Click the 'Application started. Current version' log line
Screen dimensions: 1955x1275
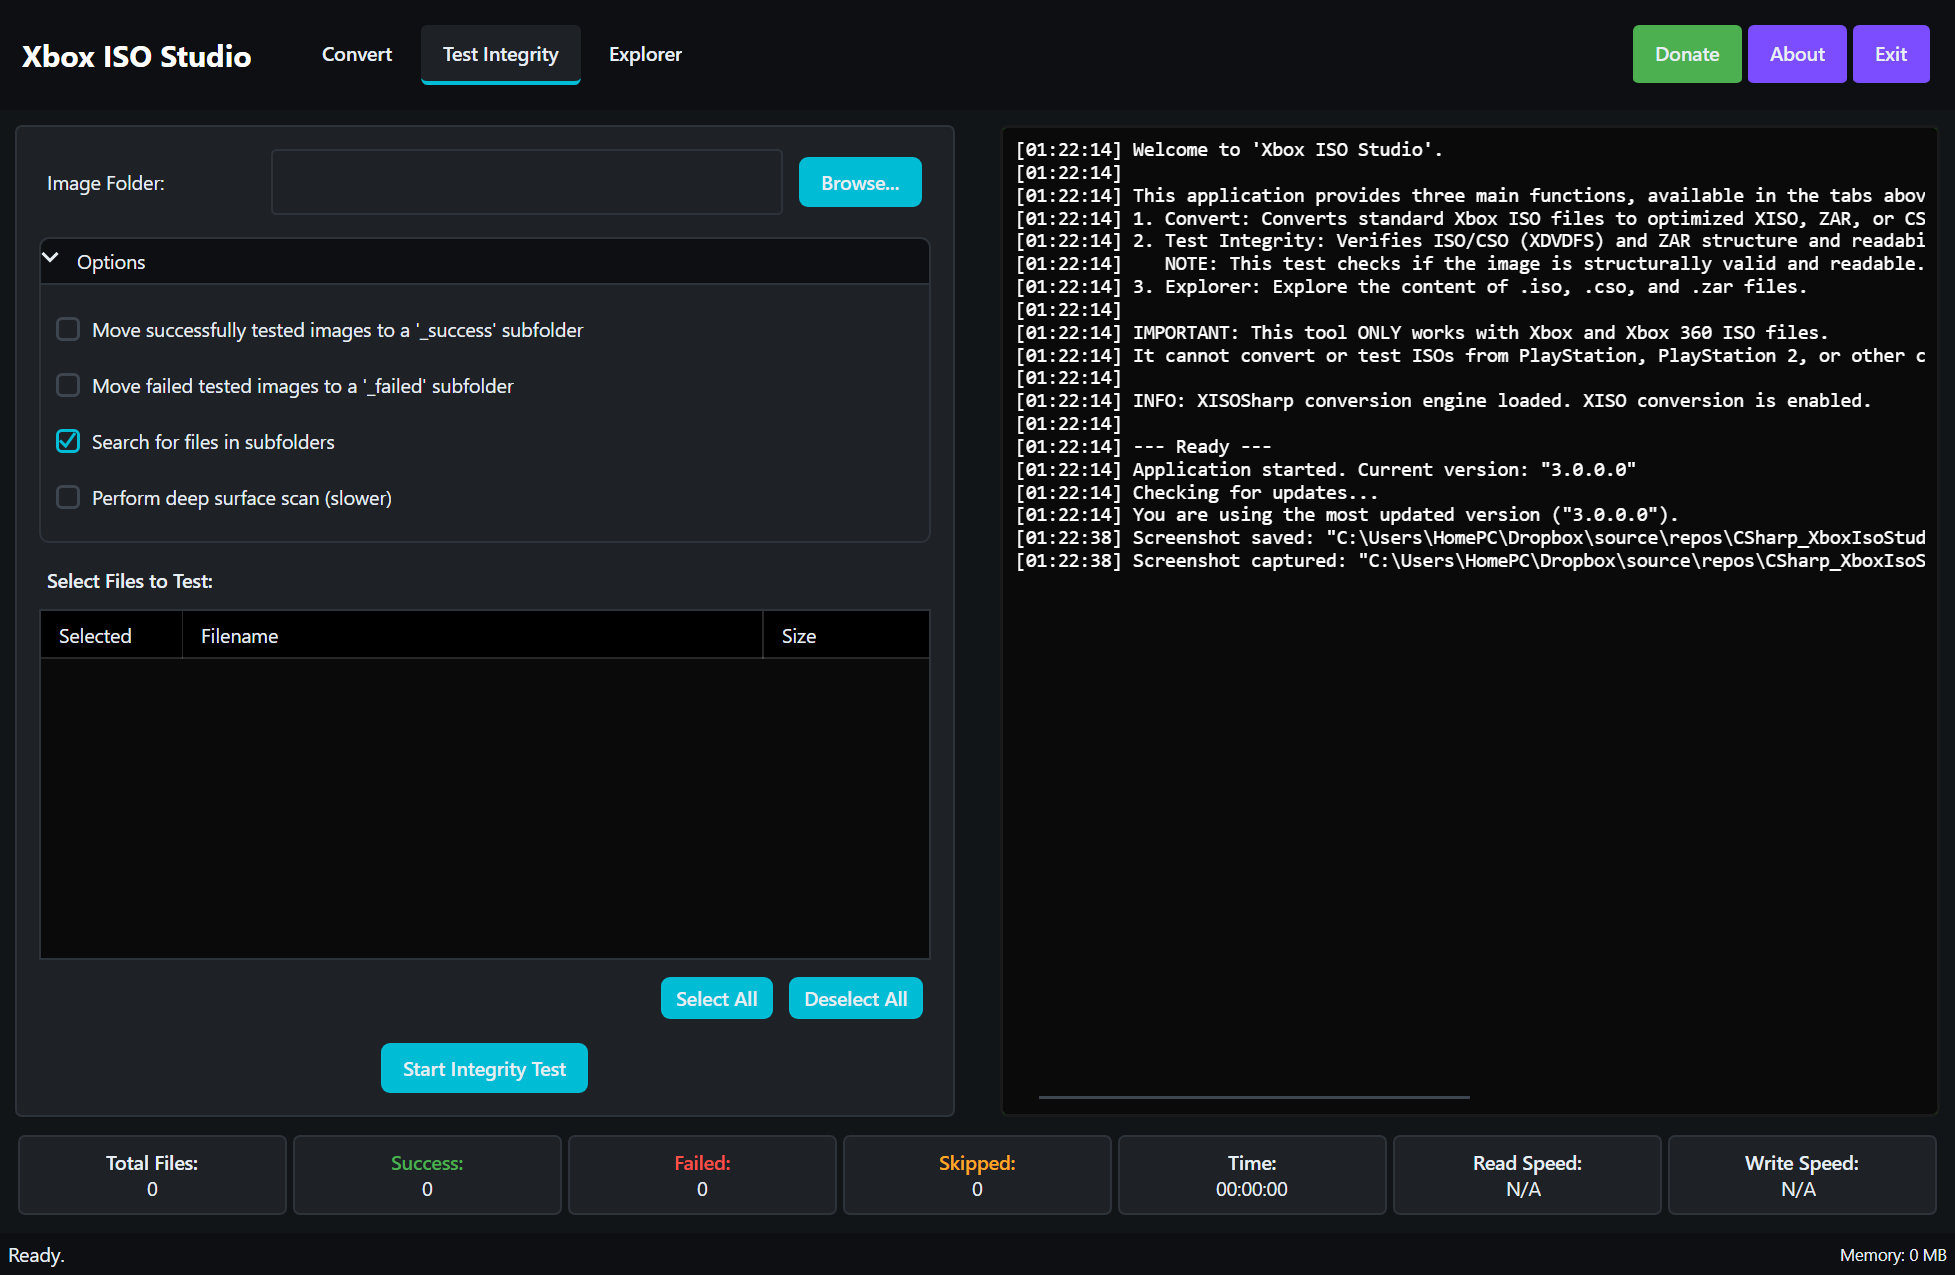[x=1326, y=470]
